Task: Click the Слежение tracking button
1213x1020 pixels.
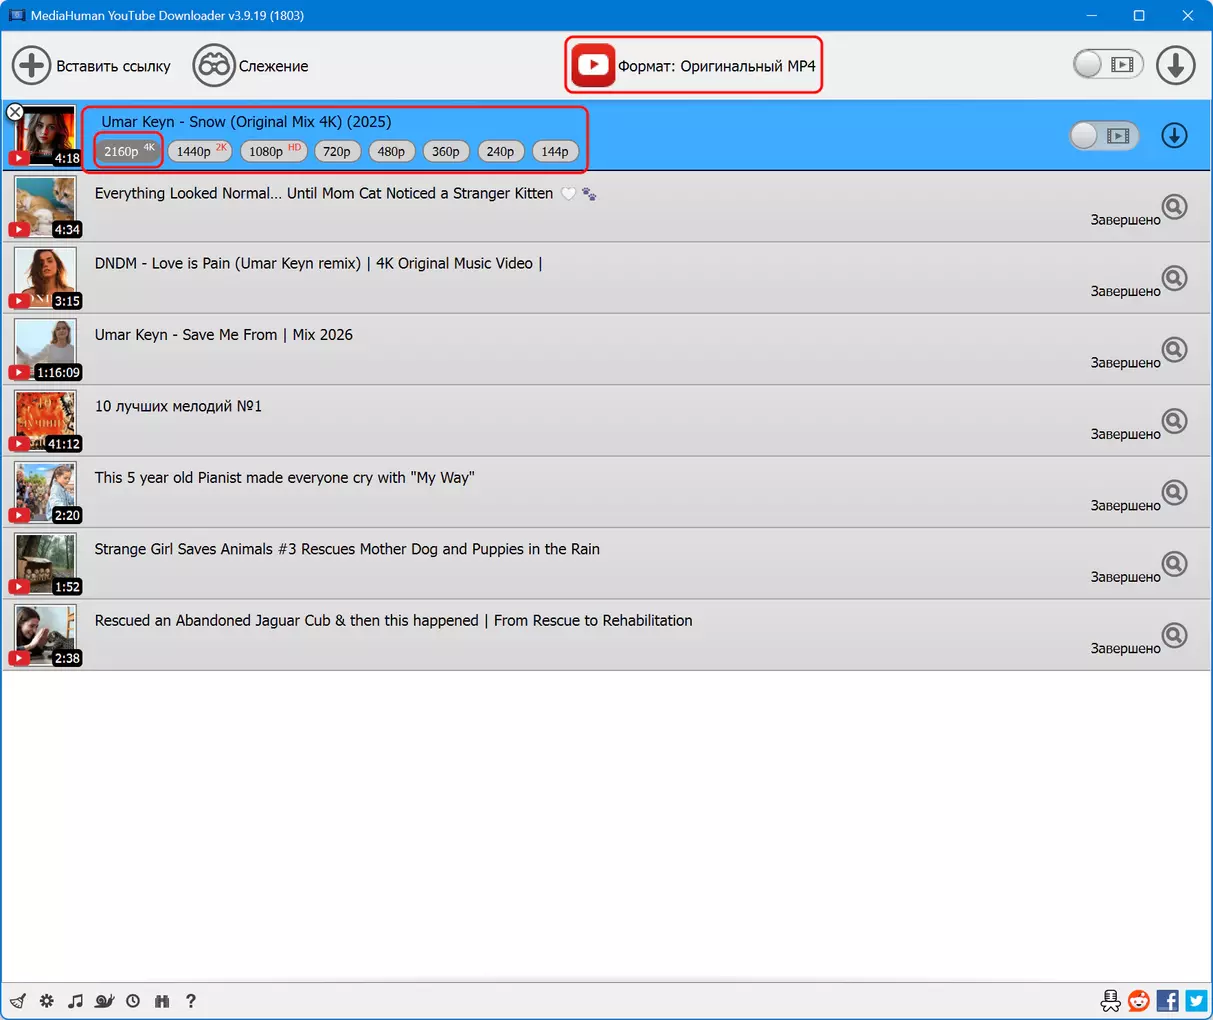Action: click(x=251, y=66)
